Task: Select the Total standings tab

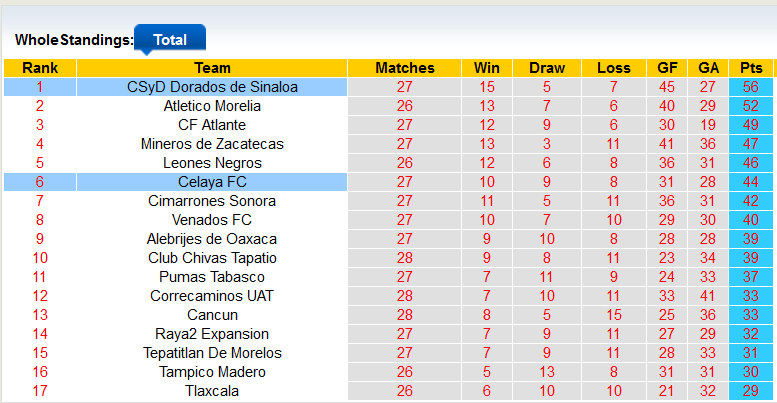Action: [170, 40]
